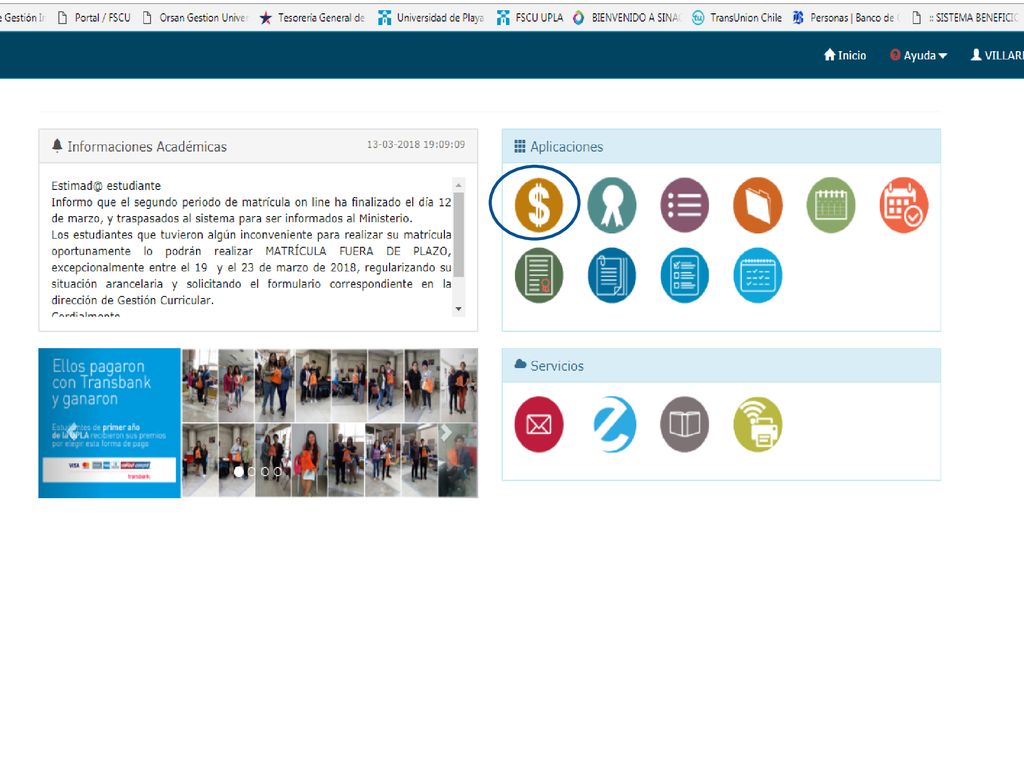Show previous carousel slide arrow
The width and height of the screenshot is (1024, 768).
click(72, 430)
